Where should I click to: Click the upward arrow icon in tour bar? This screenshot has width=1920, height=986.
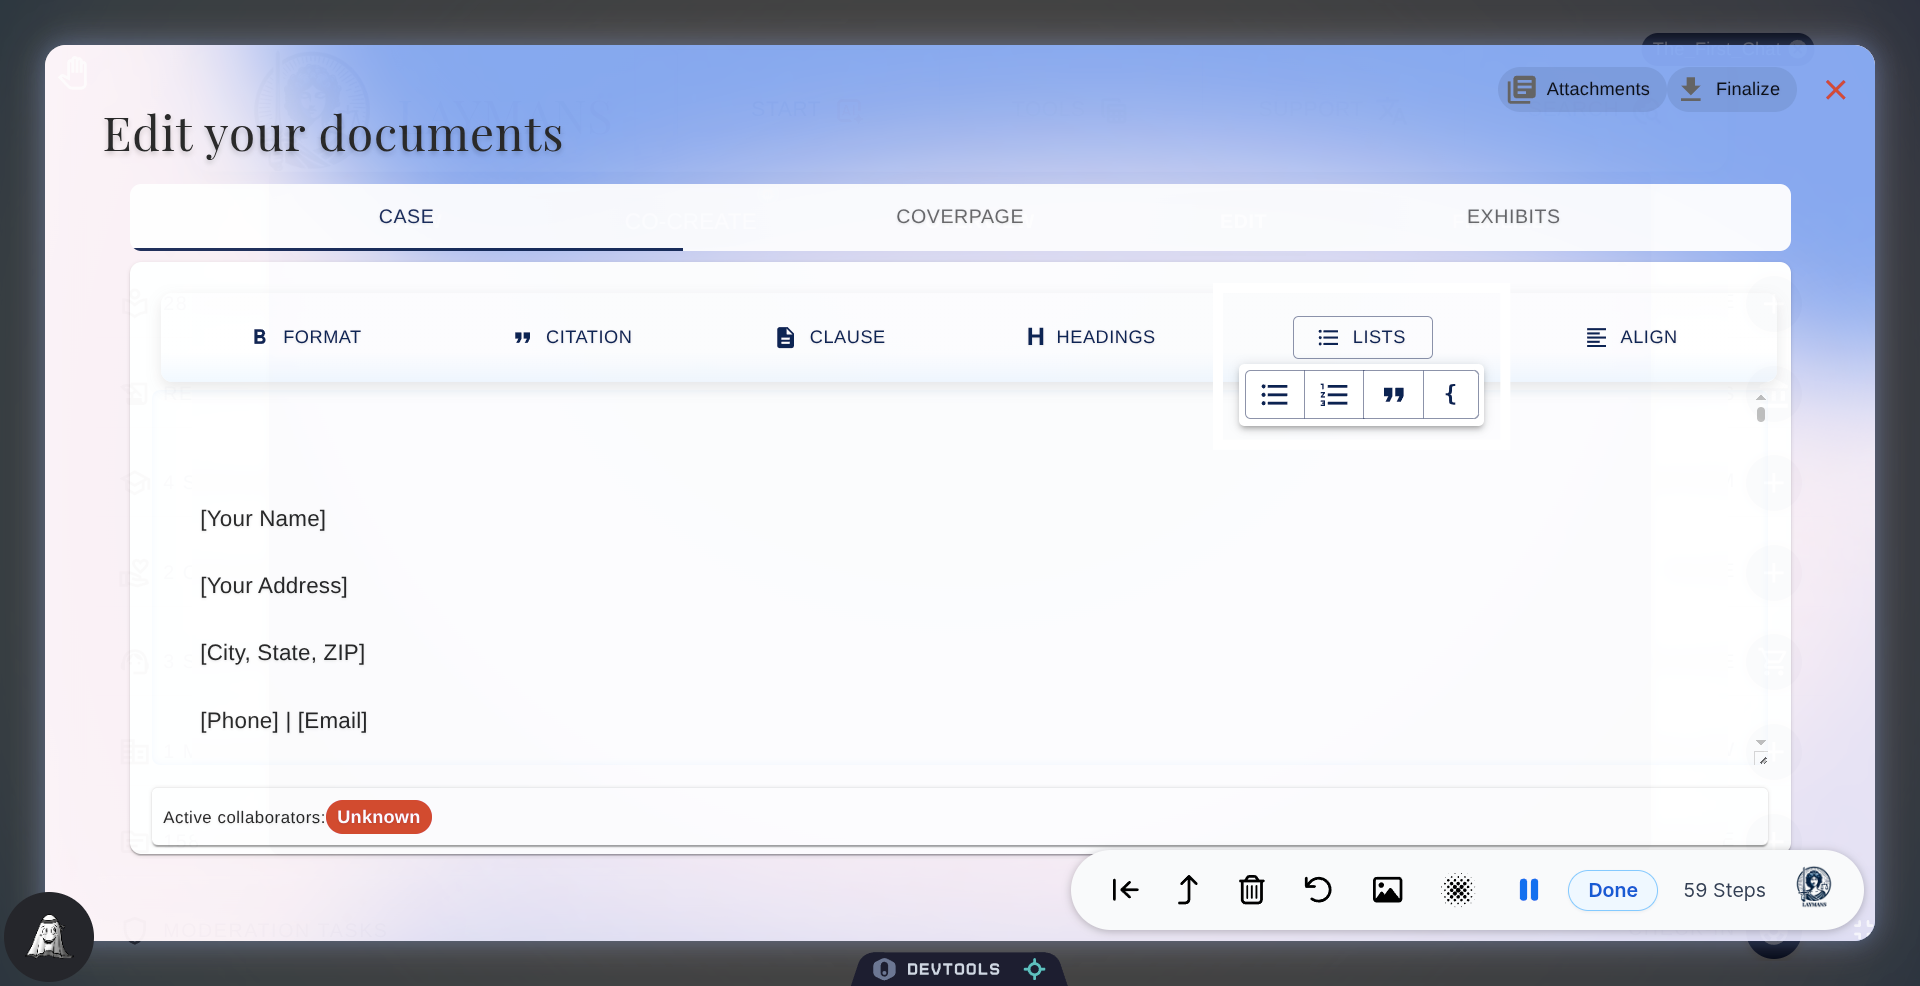(1187, 890)
